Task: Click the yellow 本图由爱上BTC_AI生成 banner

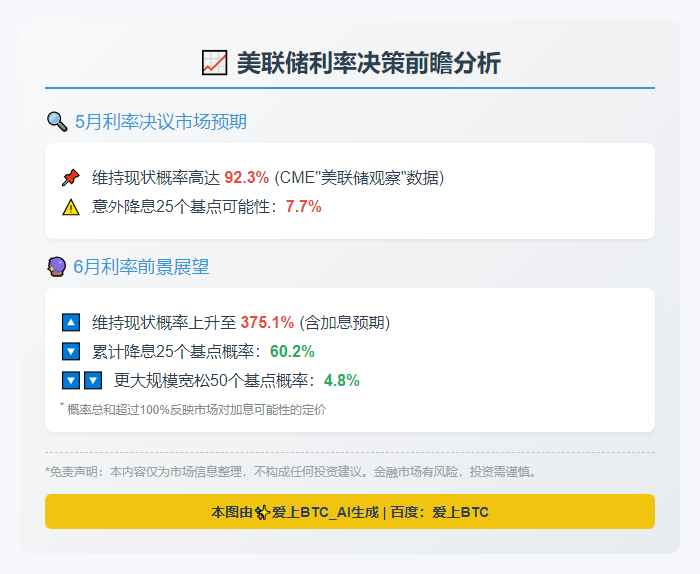Action: tap(350, 512)
